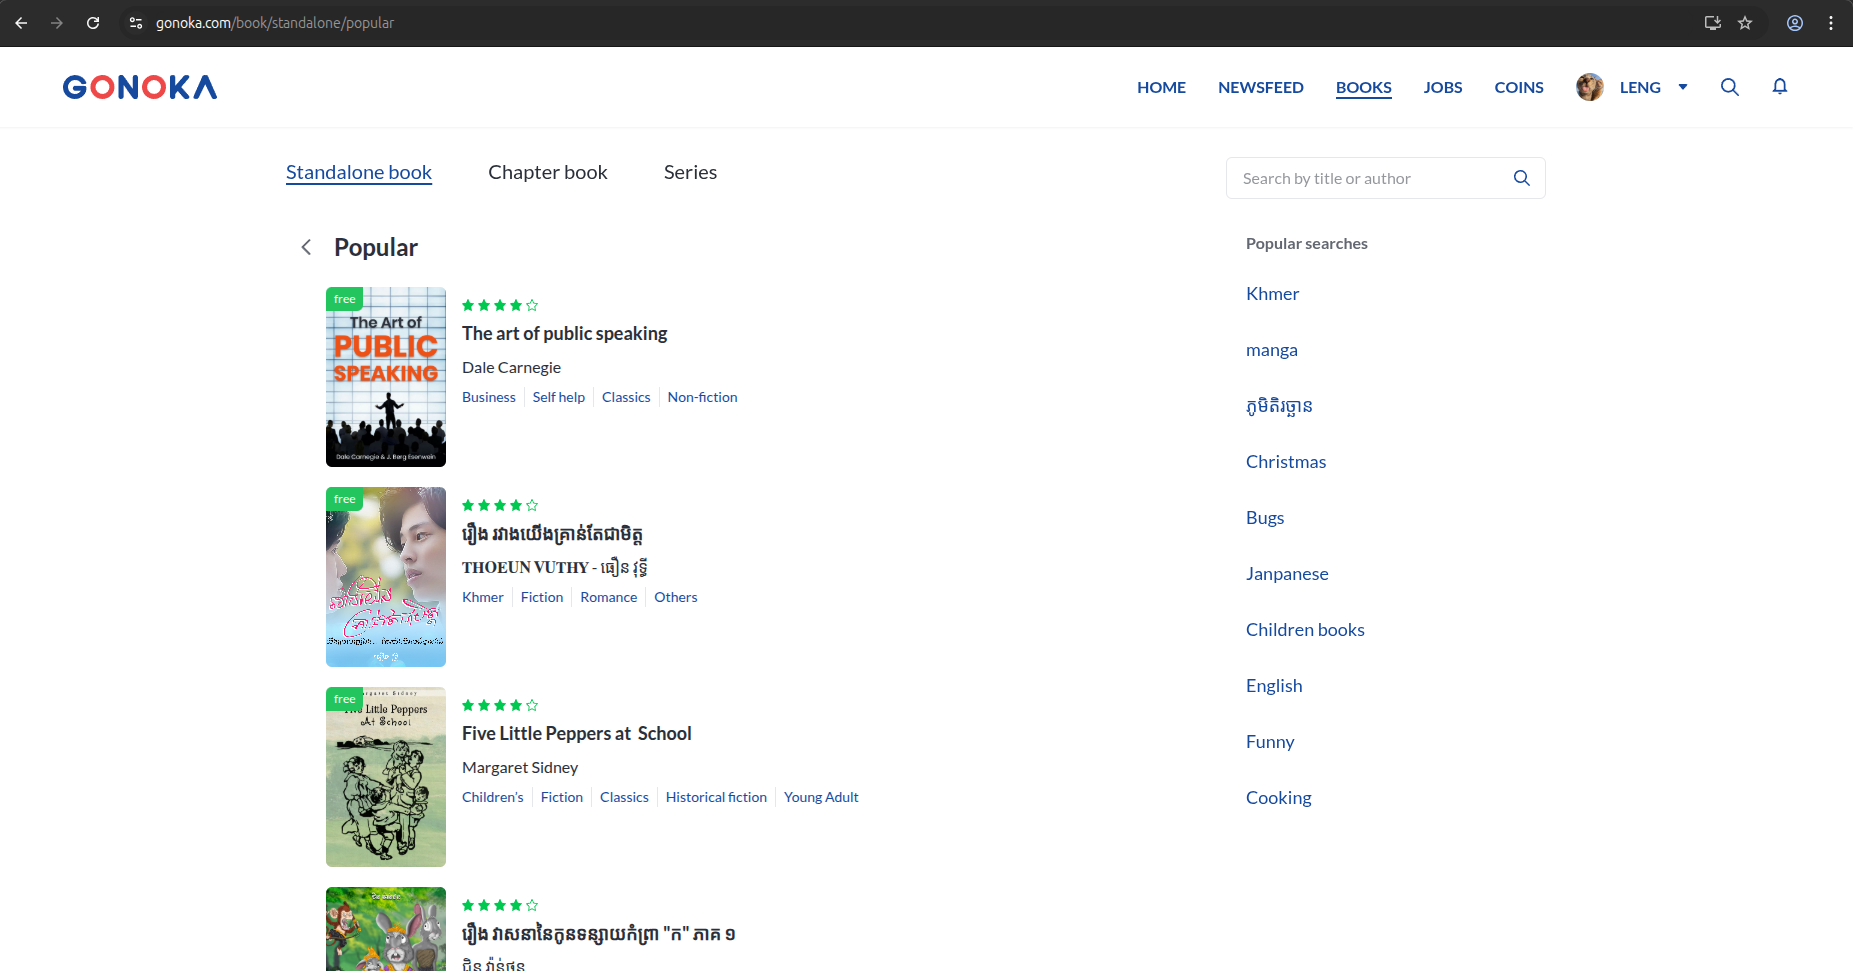The width and height of the screenshot is (1853, 971).
Task: Open NEWSFEED in the navigation bar
Action: (x=1260, y=87)
